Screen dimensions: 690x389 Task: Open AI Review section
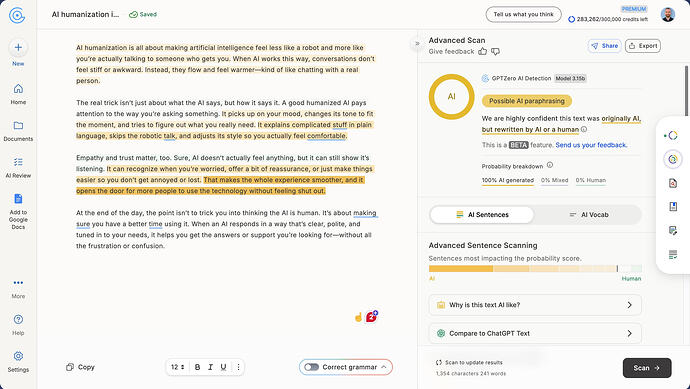click(x=18, y=168)
